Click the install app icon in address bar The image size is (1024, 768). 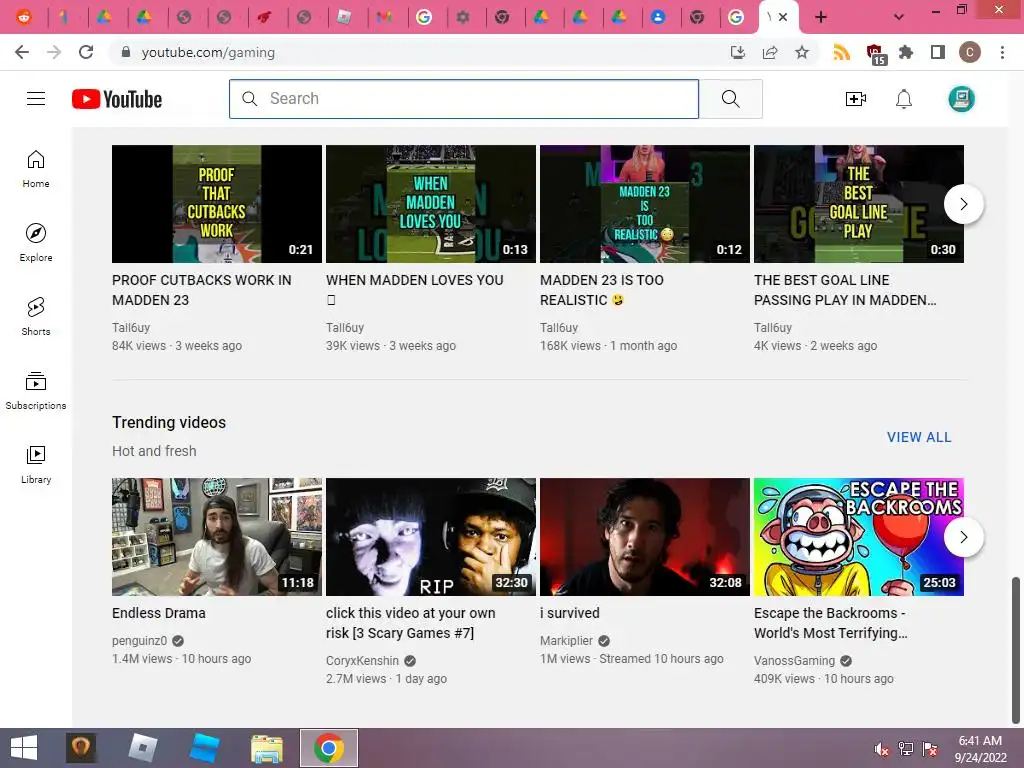click(x=738, y=52)
